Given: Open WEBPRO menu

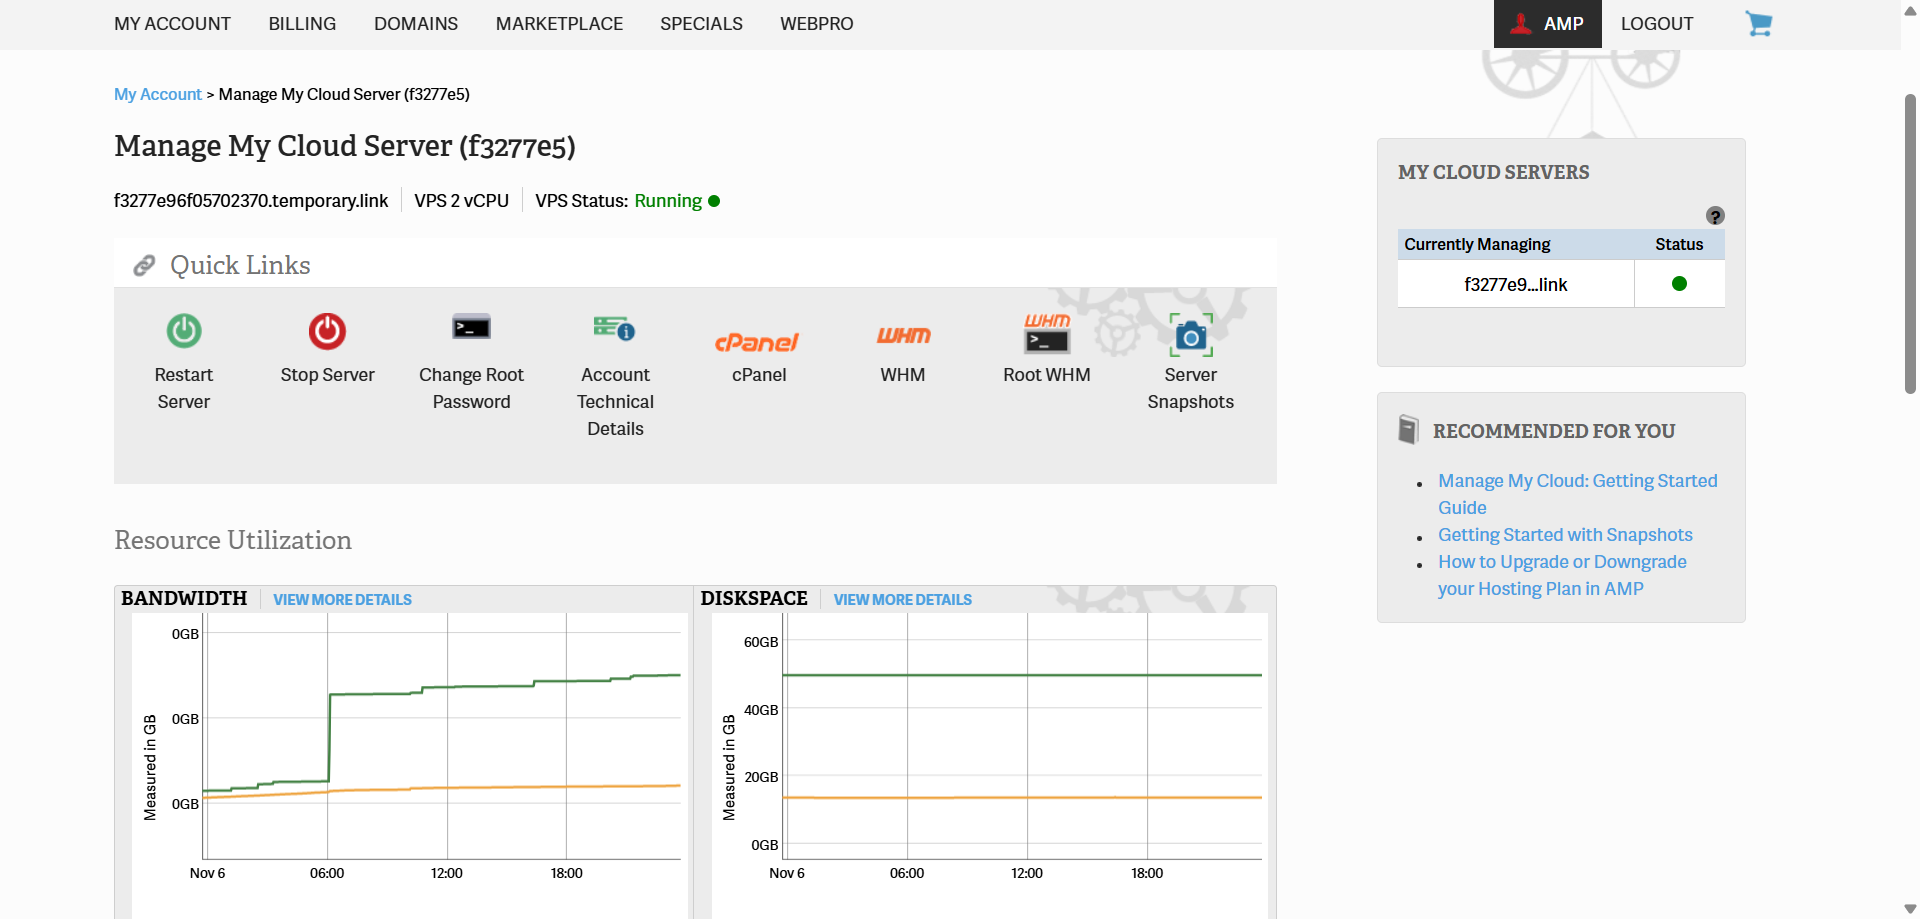Looking at the screenshot, I should pyautogui.click(x=817, y=24).
